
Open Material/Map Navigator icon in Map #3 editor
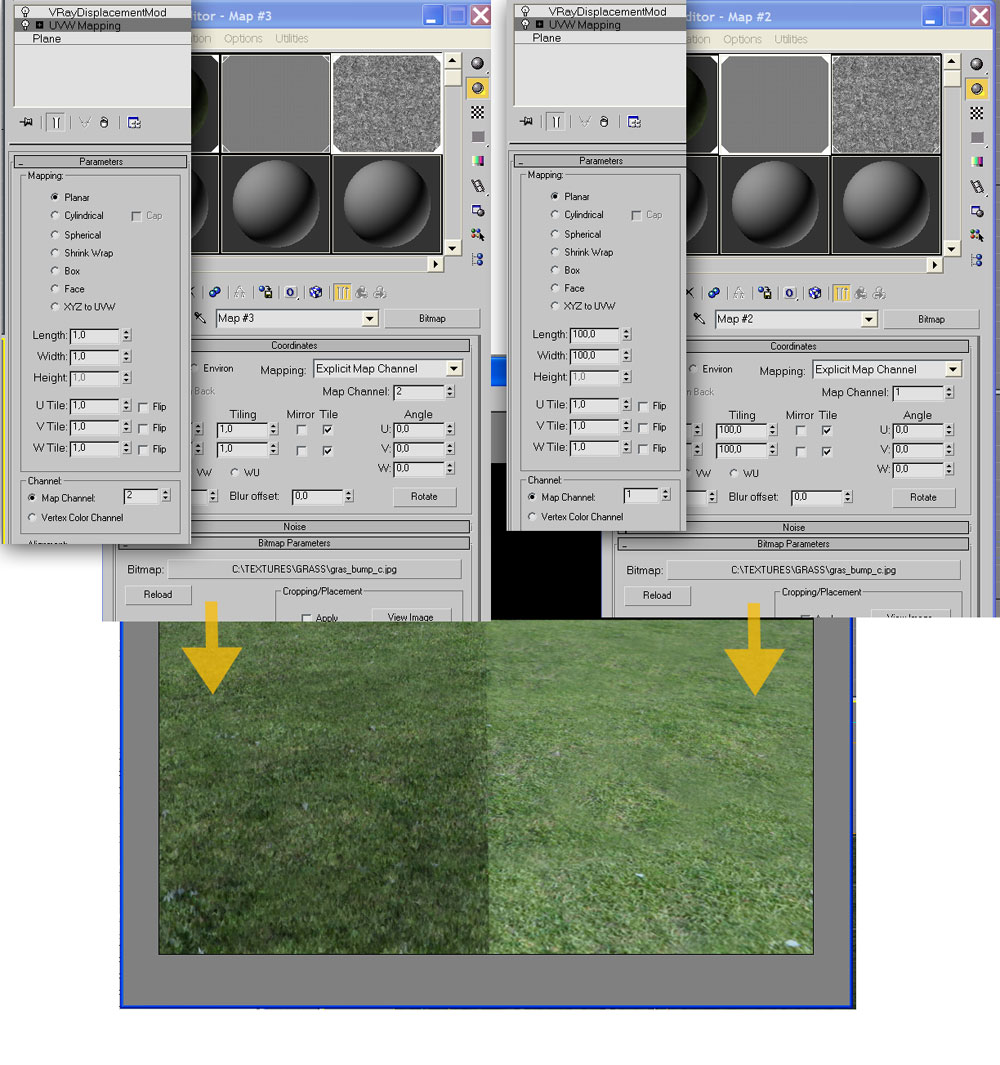(478, 259)
